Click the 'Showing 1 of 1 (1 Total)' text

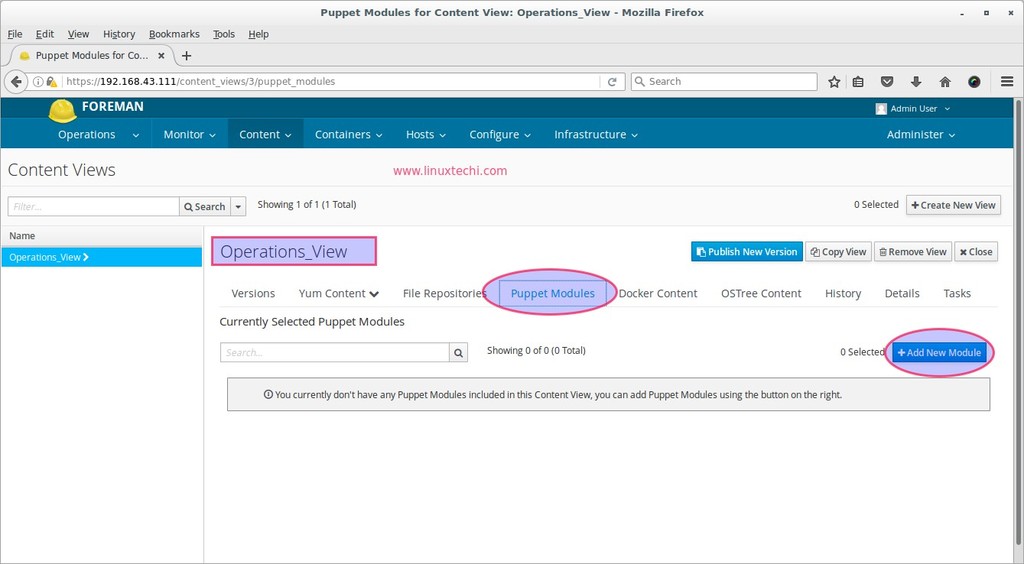tap(307, 204)
